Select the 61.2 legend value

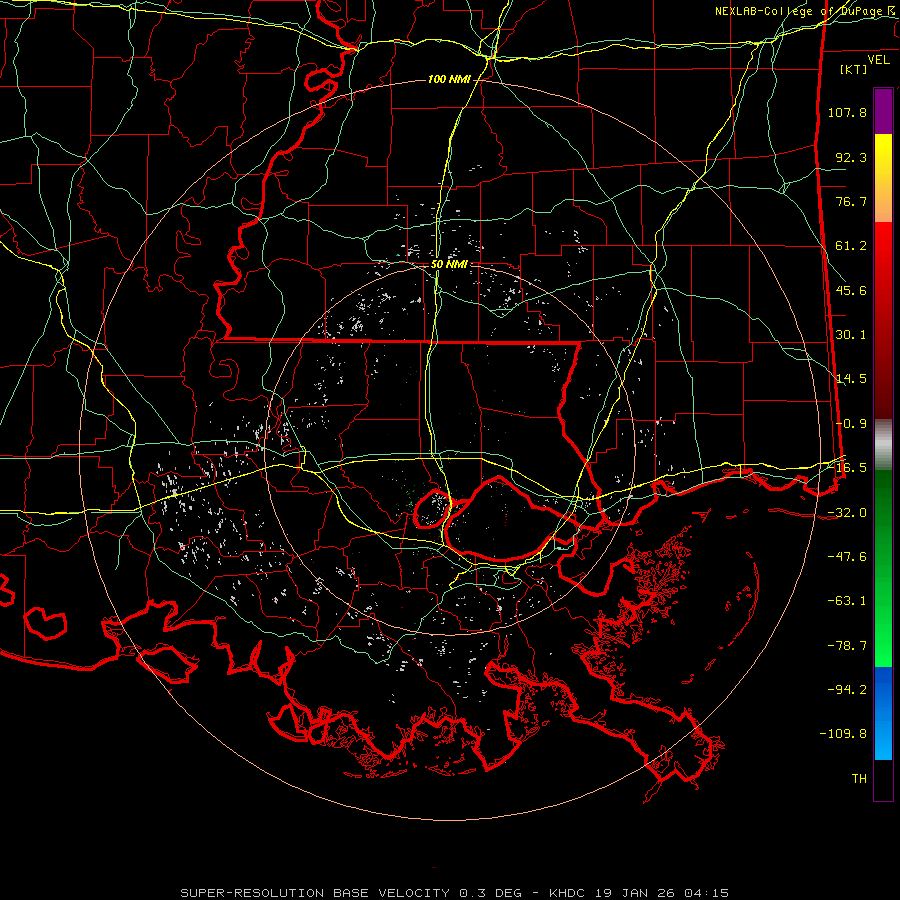(851, 246)
